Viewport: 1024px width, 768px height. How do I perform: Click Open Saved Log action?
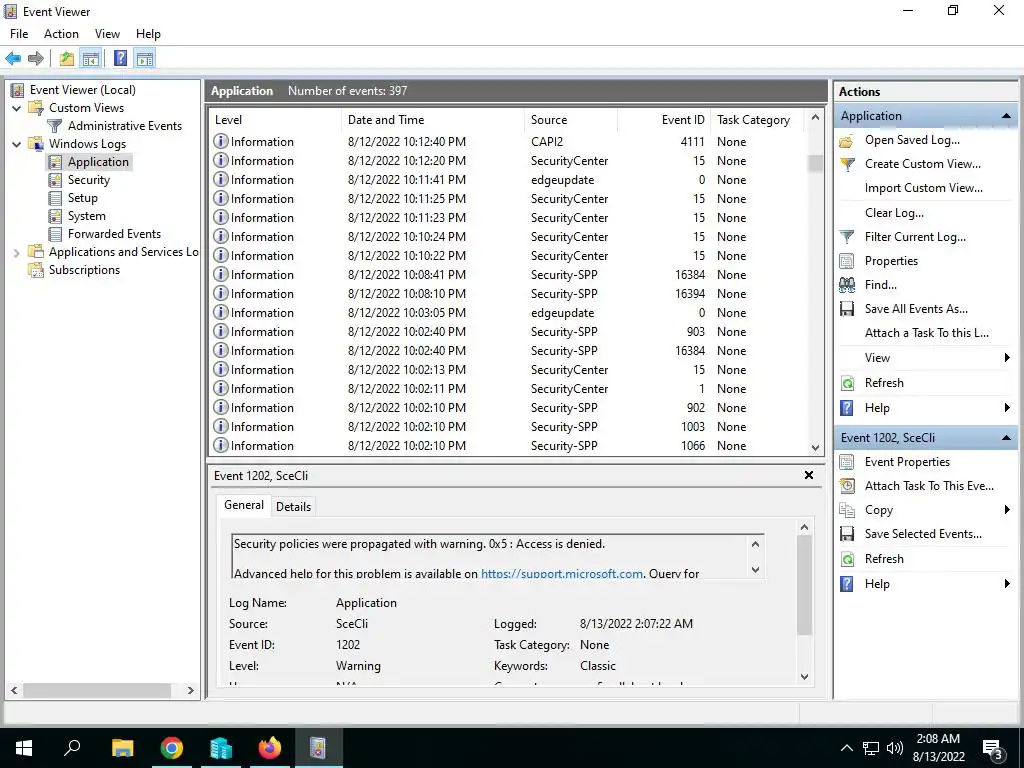912,140
